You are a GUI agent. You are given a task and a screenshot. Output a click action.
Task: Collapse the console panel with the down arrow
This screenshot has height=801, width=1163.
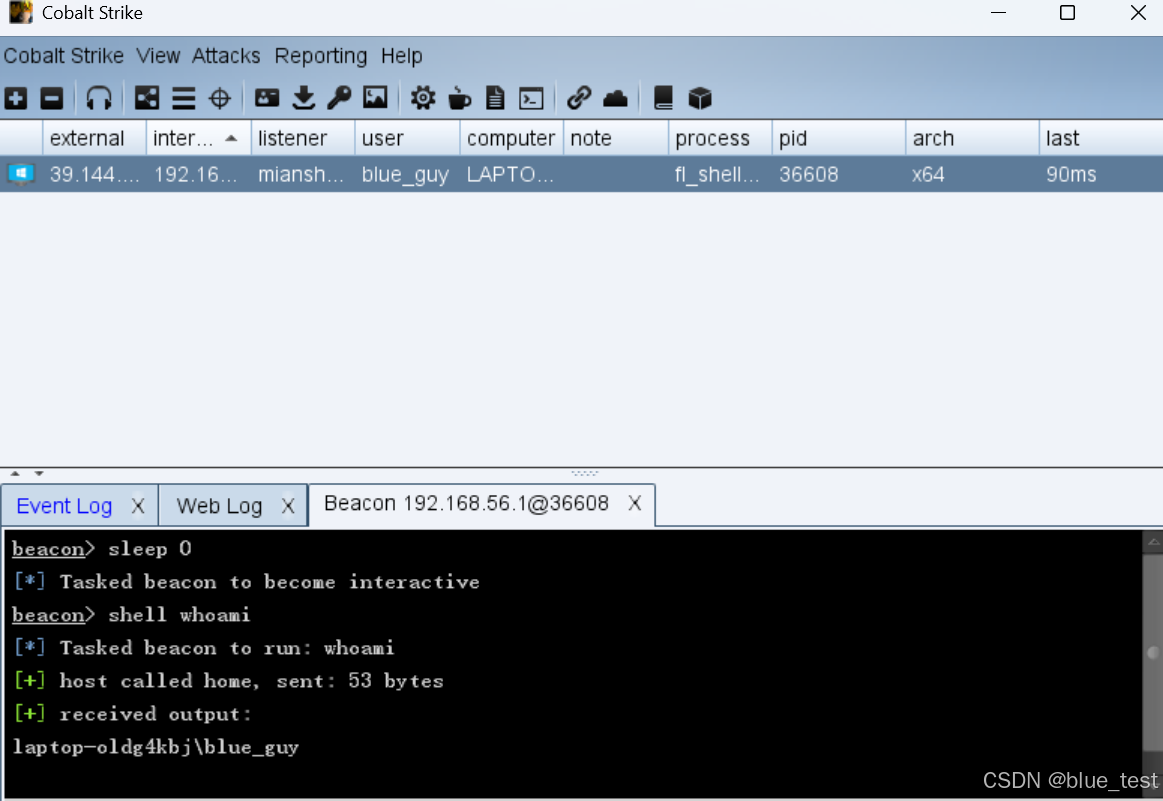point(39,472)
